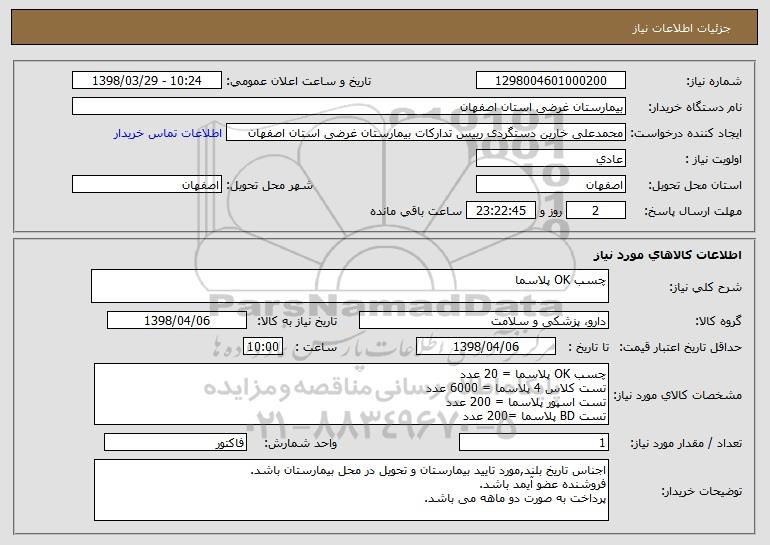Select the unit of measure field فاکتور
Image resolution: width=770 pixels, height=545 pixels.
[x=175, y=442]
